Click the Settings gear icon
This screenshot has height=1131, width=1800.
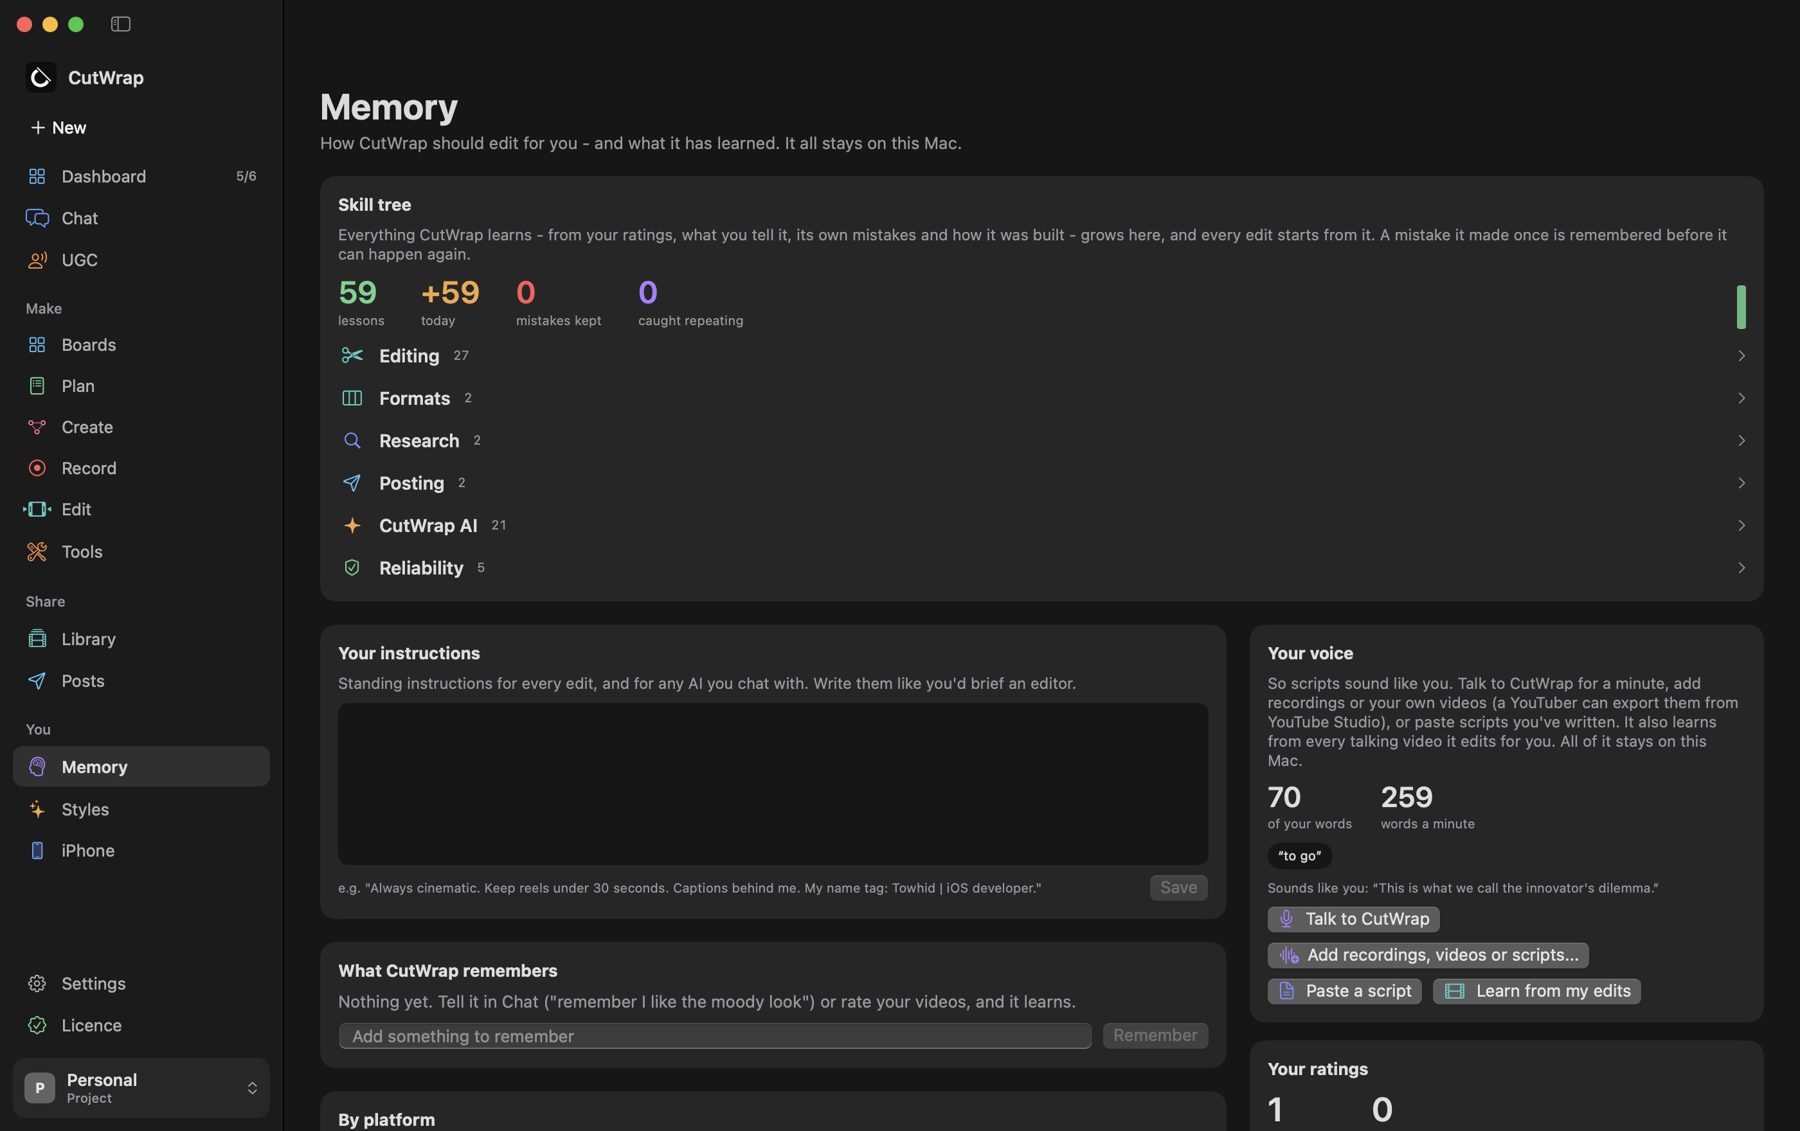pyautogui.click(x=37, y=984)
